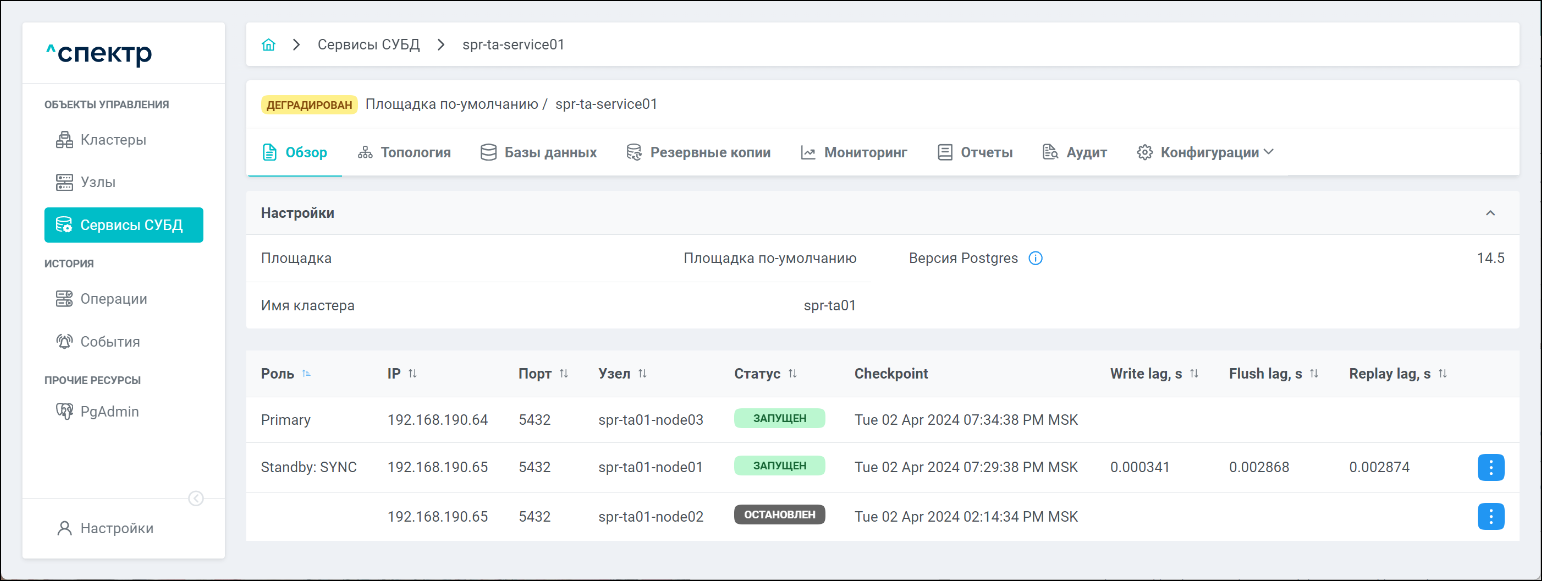Image resolution: width=1542 pixels, height=581 pixels.
Task: Collapse the Settings panel chevron
Action: tap(1490, 213)
